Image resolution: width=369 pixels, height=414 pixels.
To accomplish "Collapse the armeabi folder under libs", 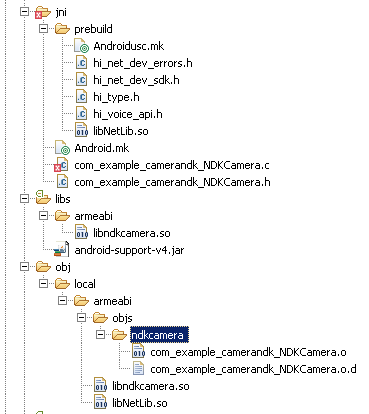I will (x=43, y=216).
